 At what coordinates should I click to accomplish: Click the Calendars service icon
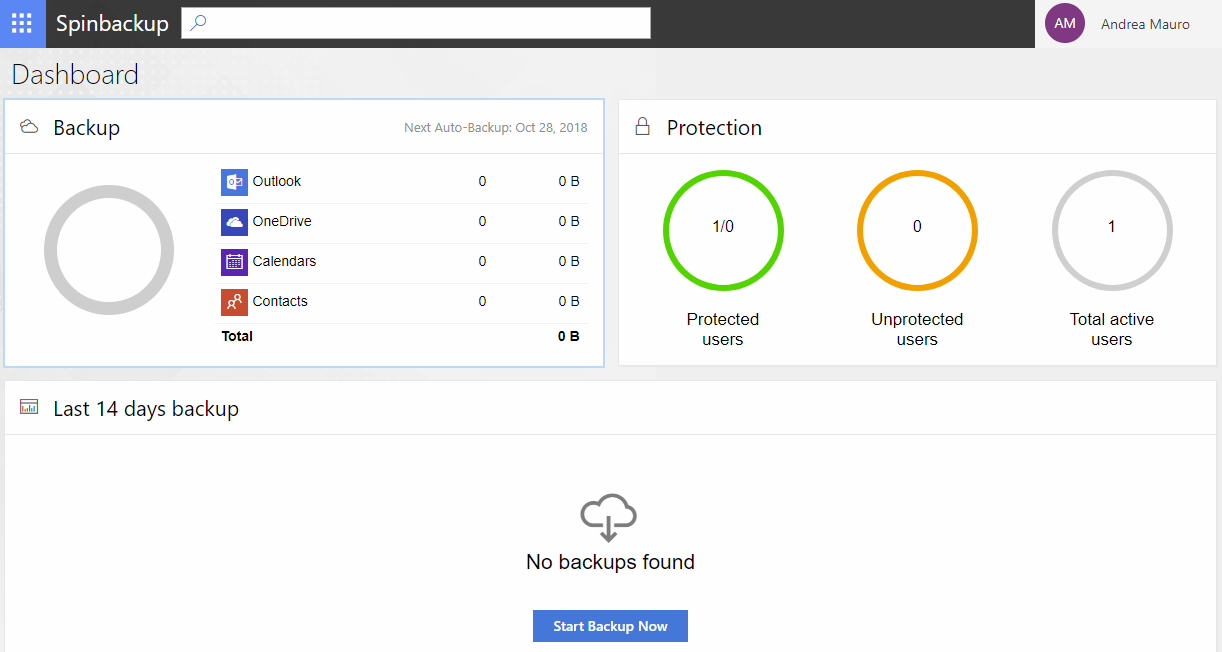234,262
